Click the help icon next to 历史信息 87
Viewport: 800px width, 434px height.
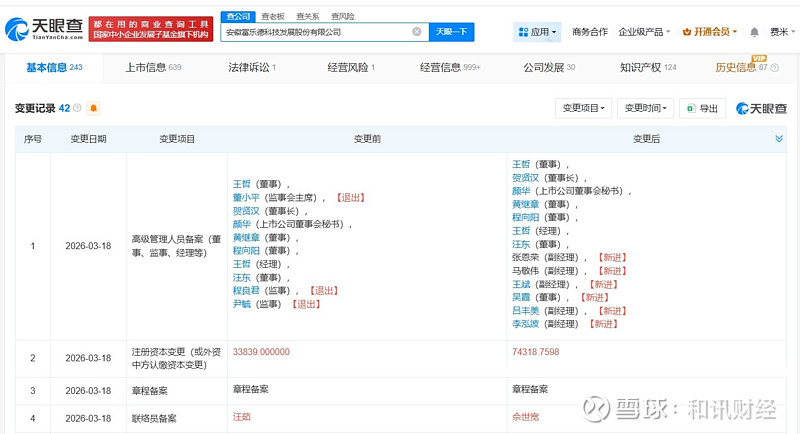click(774, 68)
